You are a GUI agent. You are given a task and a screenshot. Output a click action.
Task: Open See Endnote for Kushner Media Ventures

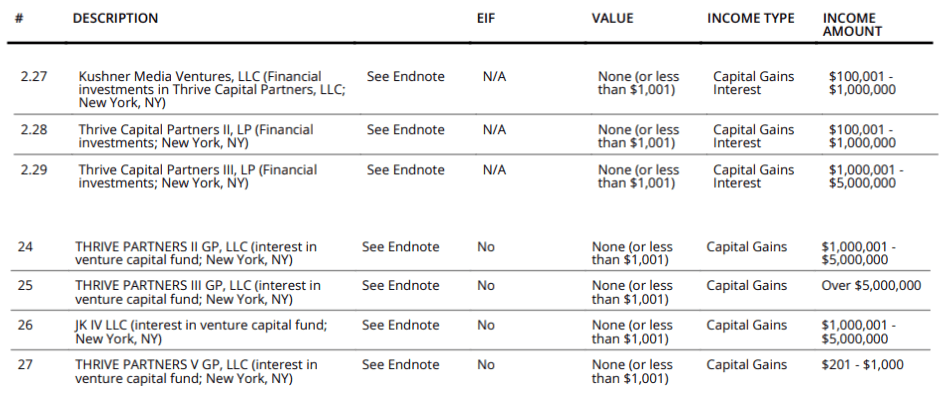coord(406,77)
